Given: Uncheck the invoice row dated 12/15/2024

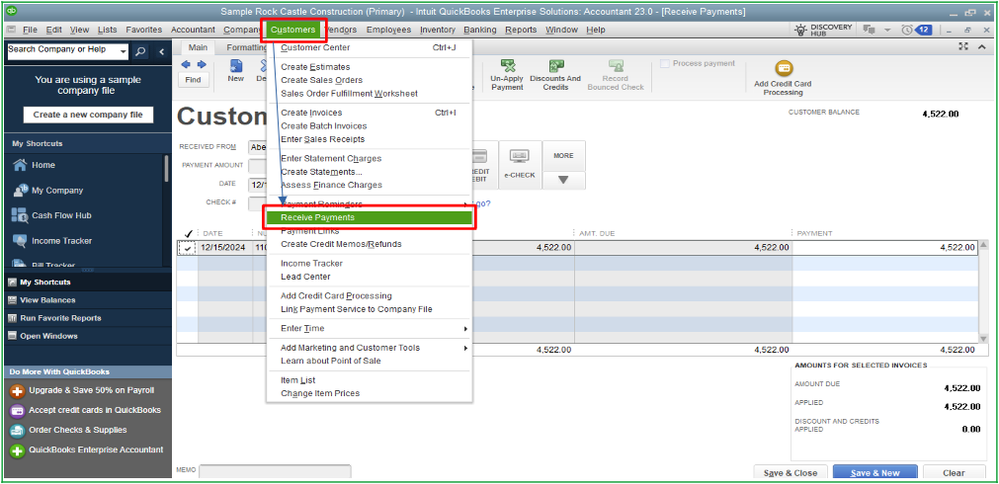Looking at the screenshot, I should click(187, 248).
